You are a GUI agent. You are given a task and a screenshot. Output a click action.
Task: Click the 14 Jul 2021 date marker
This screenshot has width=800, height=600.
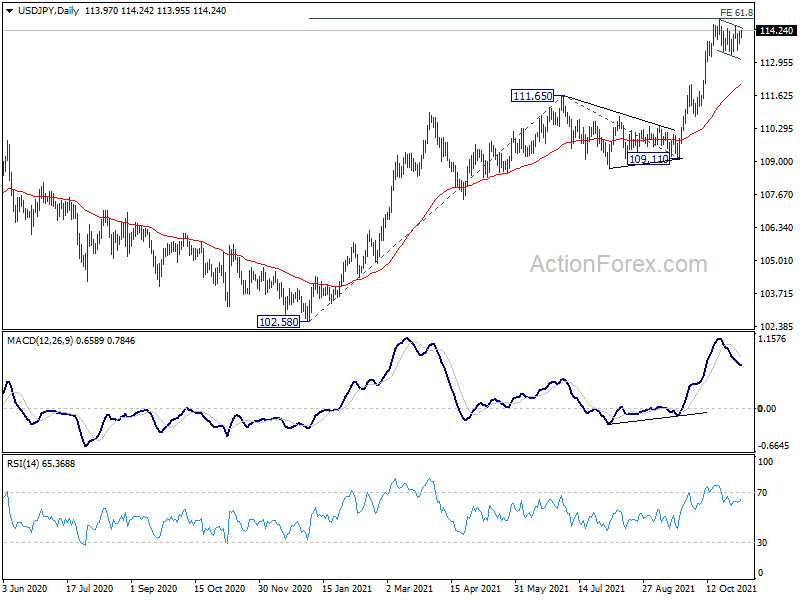pyautogui.click(x=600, y=587)
